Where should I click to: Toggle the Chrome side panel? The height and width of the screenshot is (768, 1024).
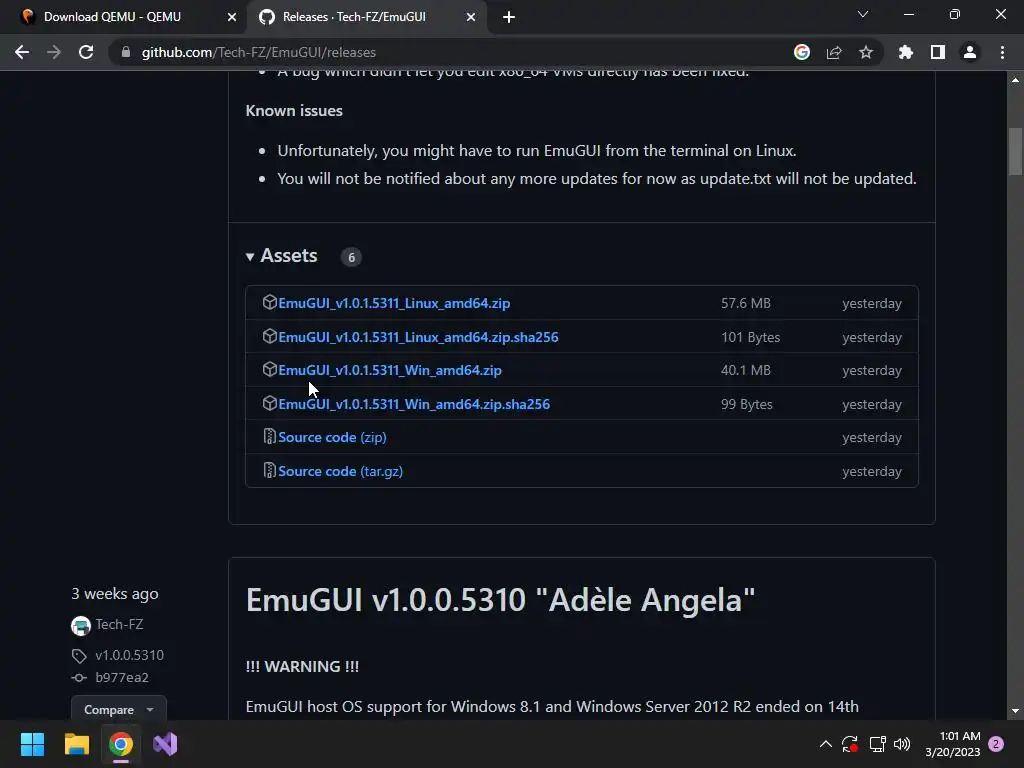938,52
